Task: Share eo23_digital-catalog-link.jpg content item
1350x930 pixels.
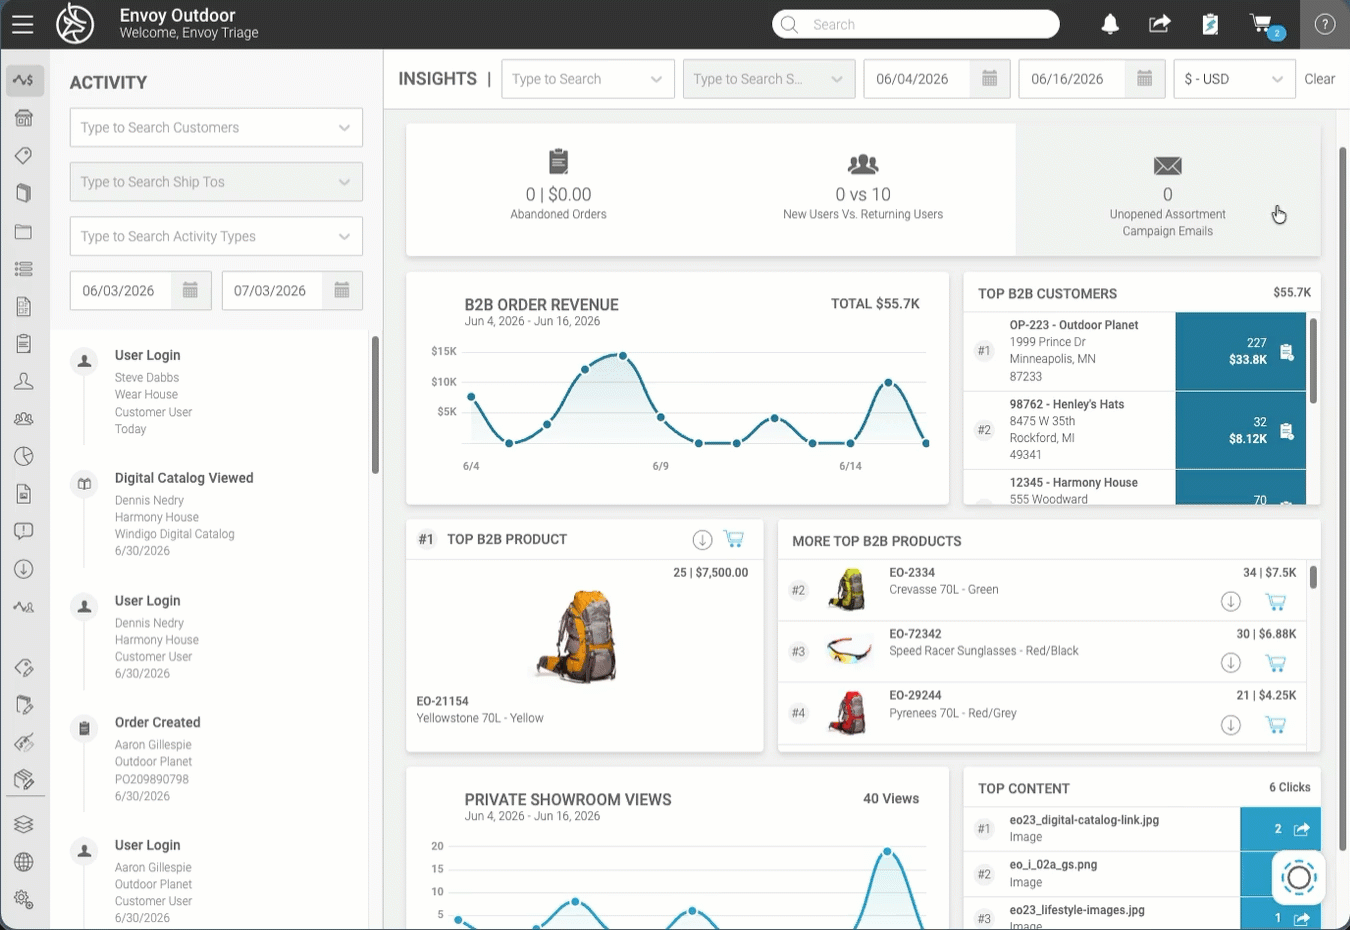Action: 1301,829
